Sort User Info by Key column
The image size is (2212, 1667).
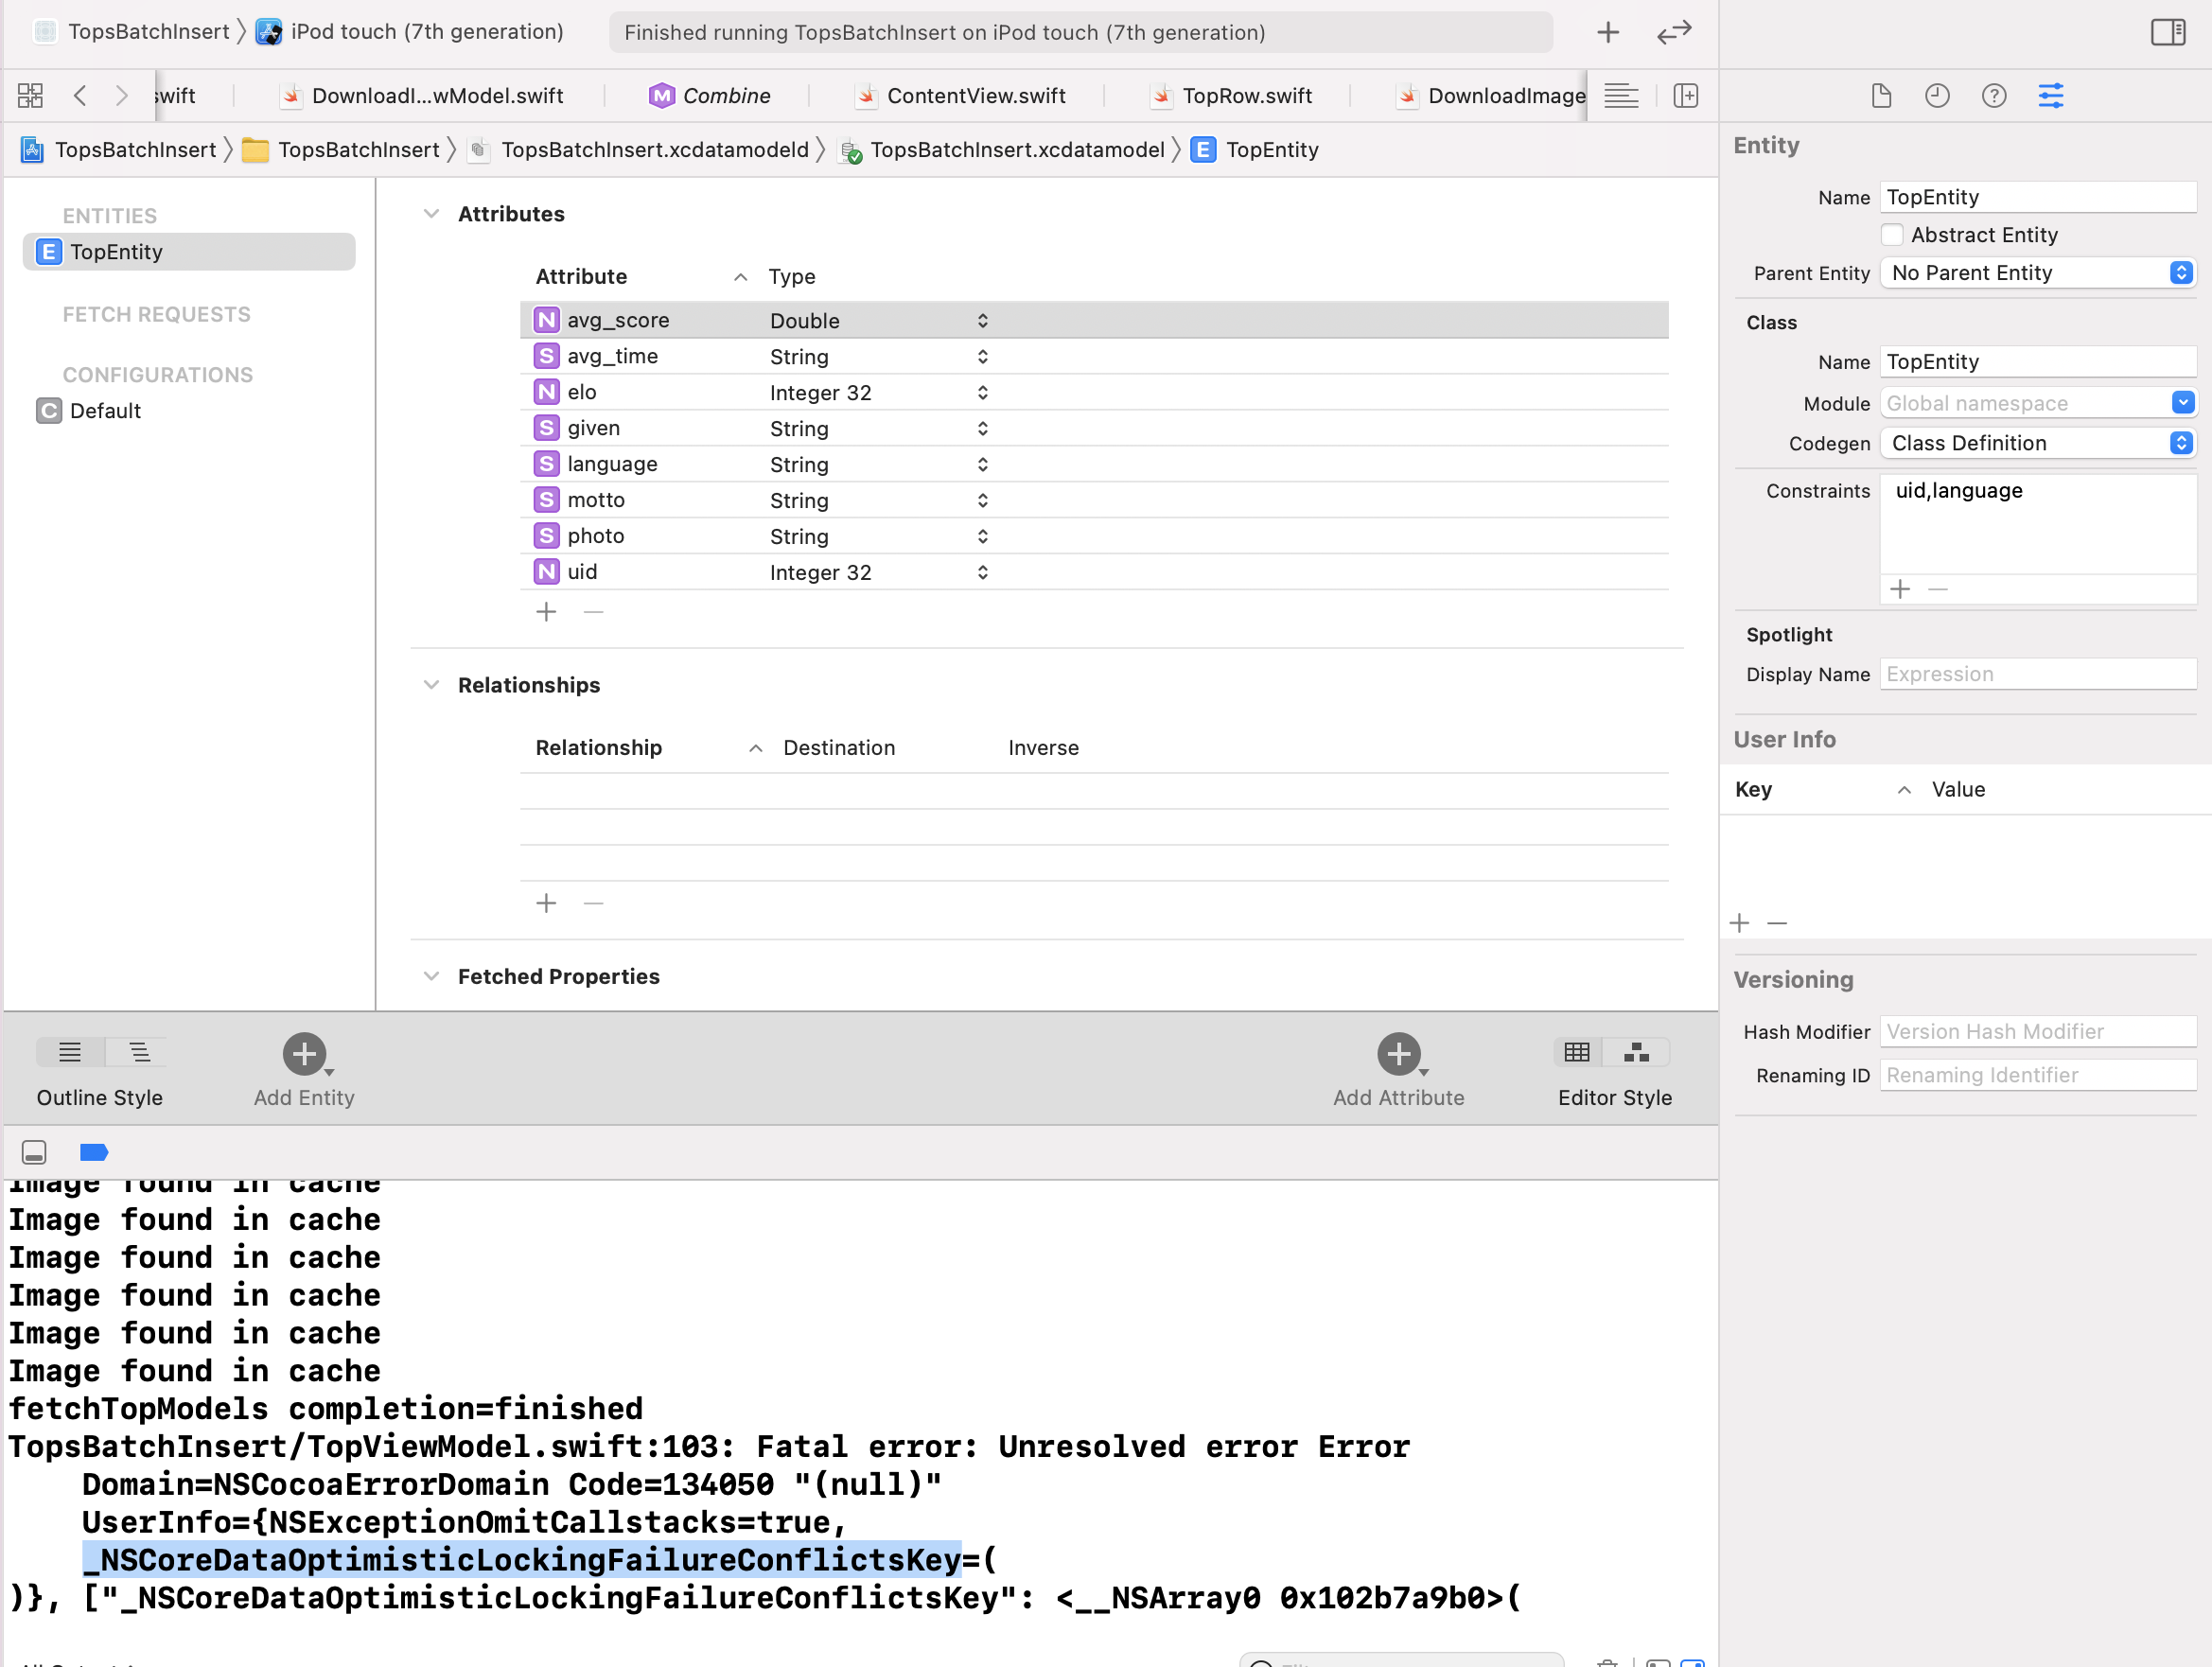coord(1822,789)
